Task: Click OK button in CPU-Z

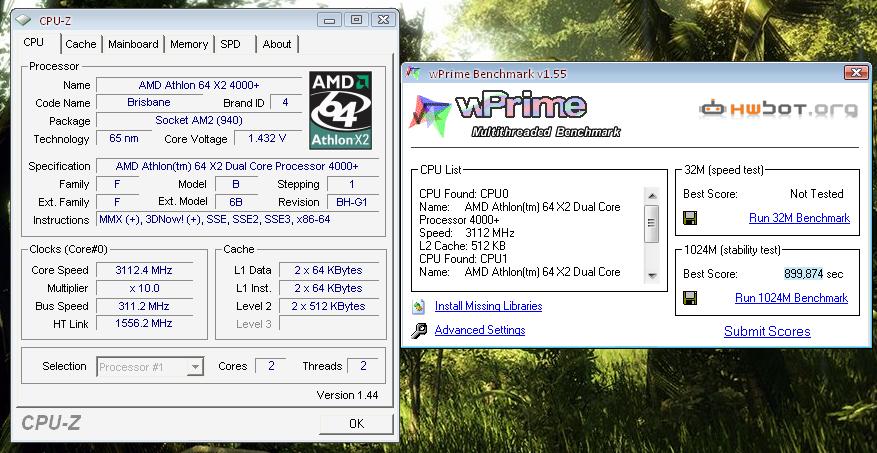Action: [x=356, y=424]
